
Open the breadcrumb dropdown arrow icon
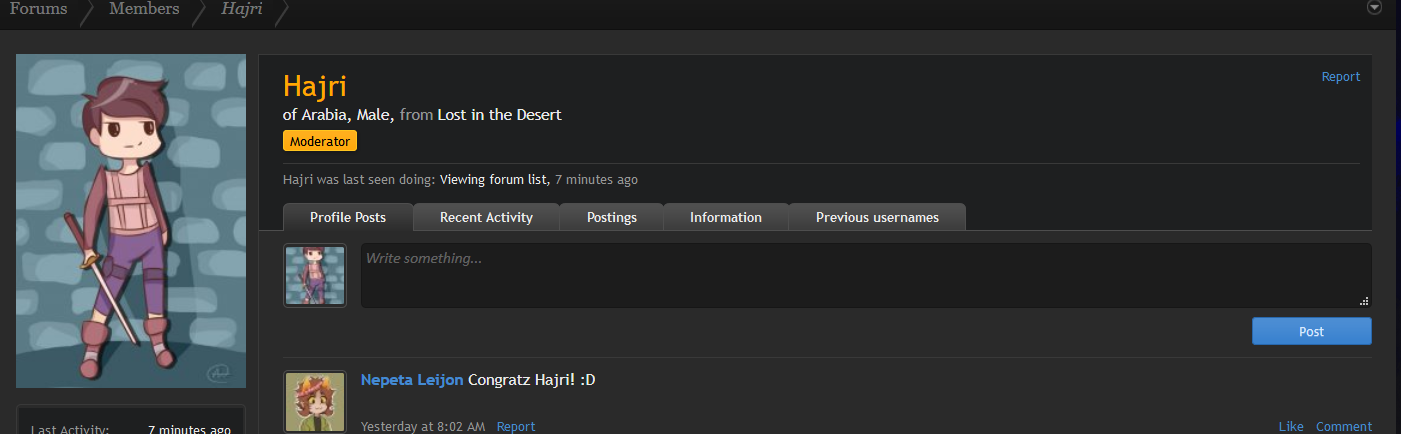(x=1374, y=8)
